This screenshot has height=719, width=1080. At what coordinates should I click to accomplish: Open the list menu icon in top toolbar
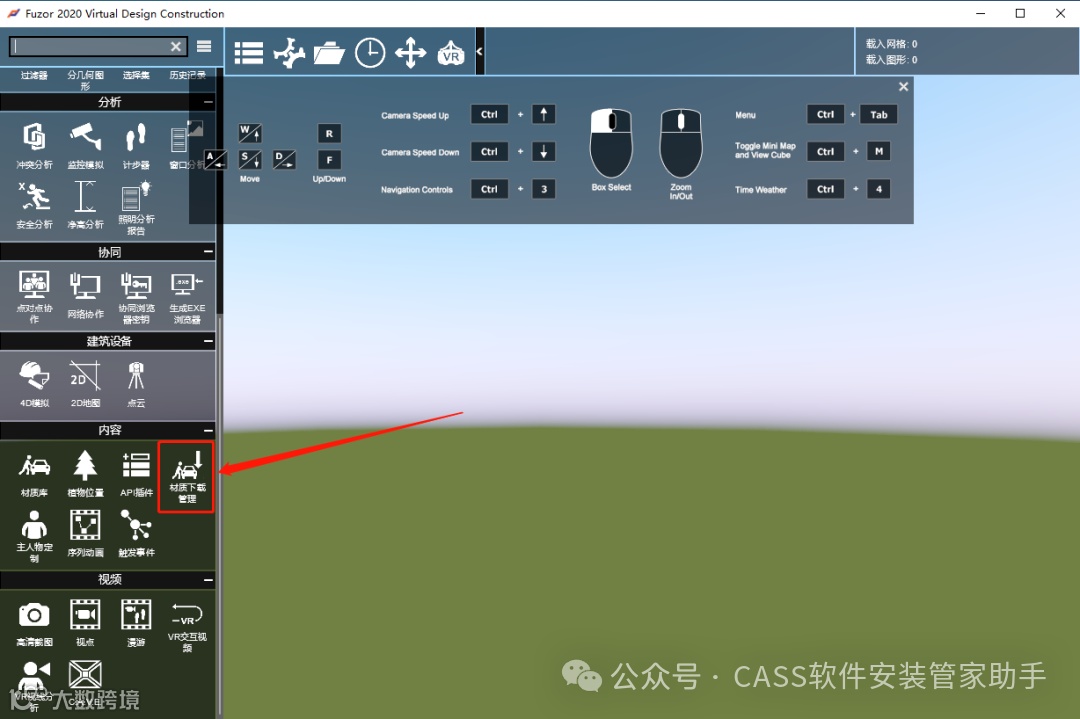point(249,52)
